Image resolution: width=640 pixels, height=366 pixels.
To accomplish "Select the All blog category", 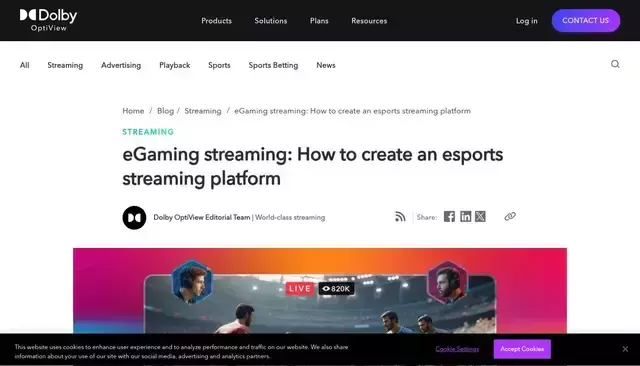I will [x=24, y=65].
